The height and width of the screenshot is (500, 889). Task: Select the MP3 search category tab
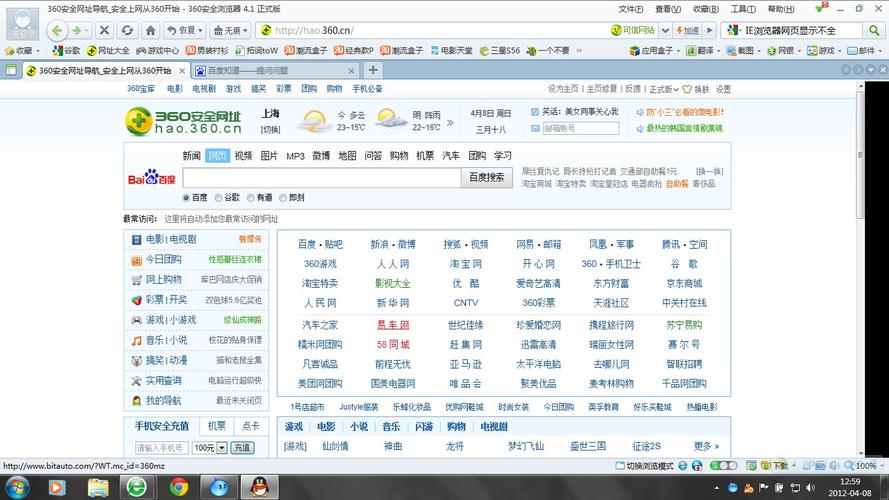point(295,155)
